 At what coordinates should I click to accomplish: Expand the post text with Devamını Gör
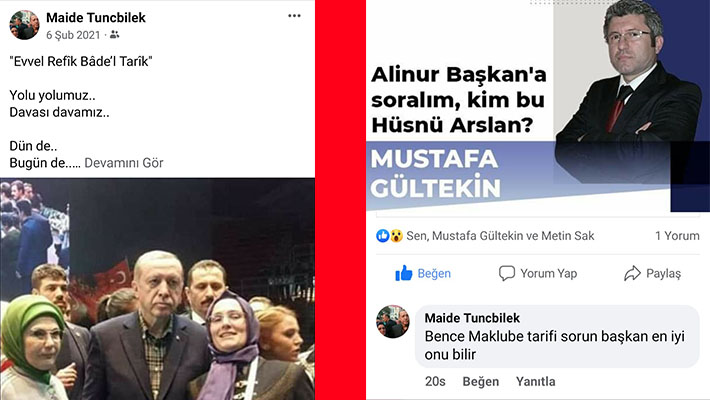click(124, 163)
